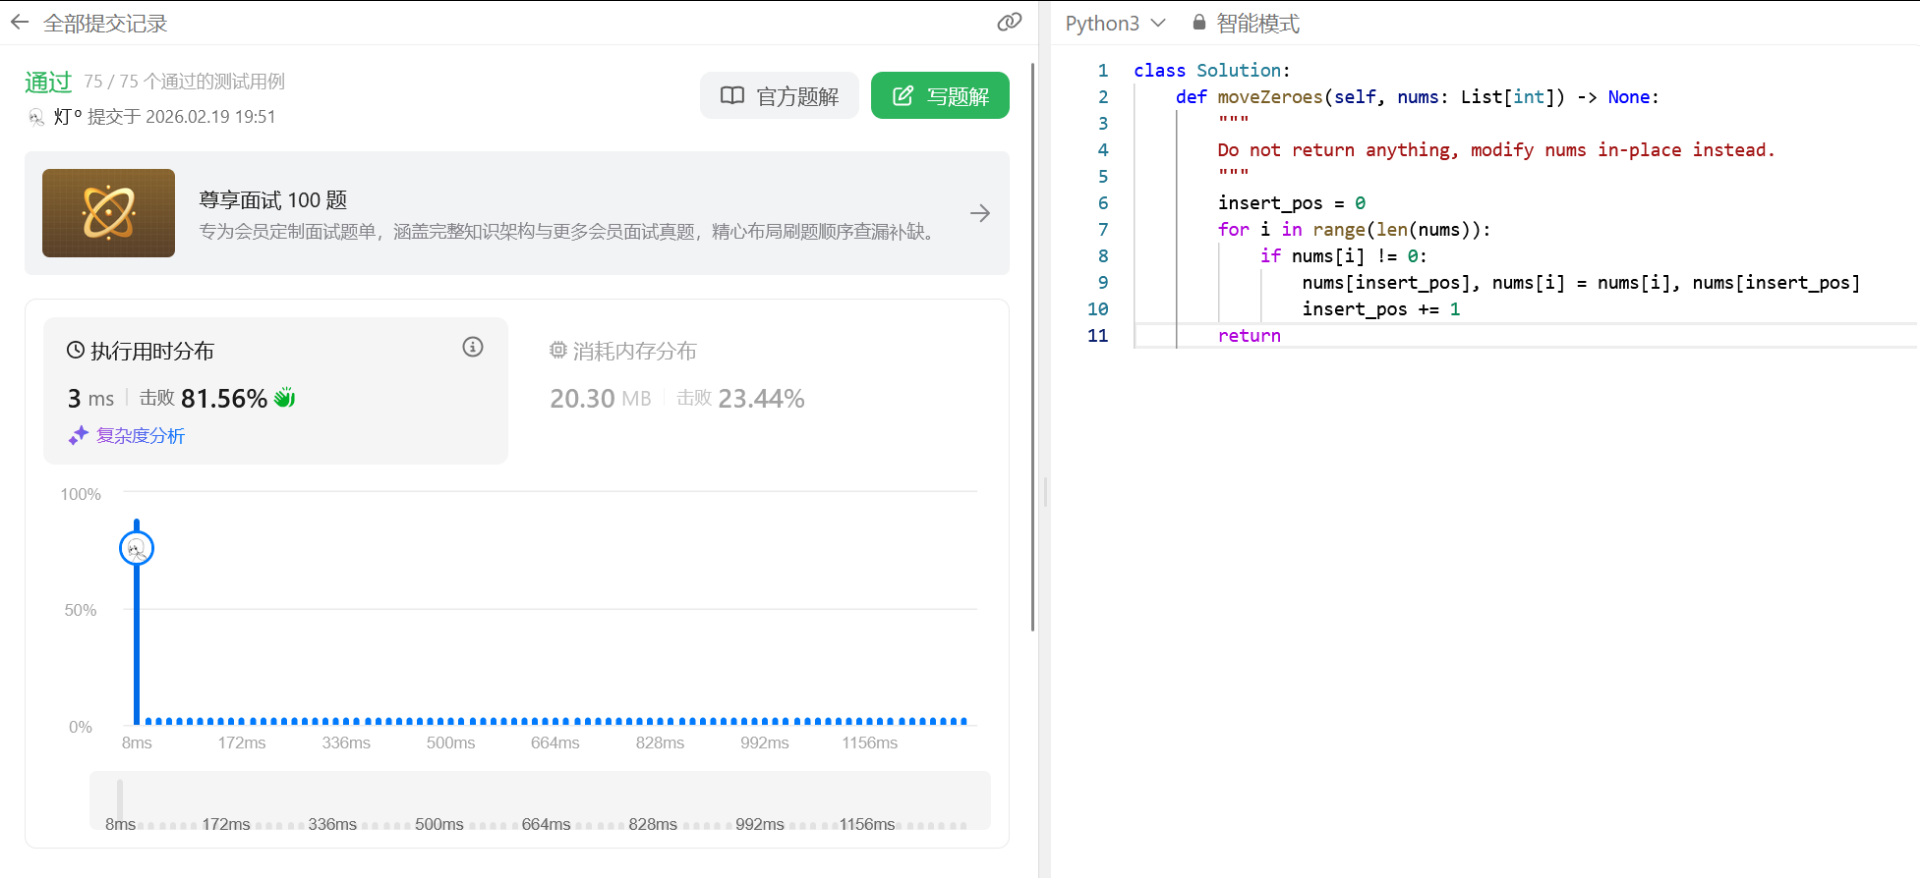Viewport: 1920px width, 878px height.
Task: Click the clock icon beside 执行用时分布
Action: 75,350
